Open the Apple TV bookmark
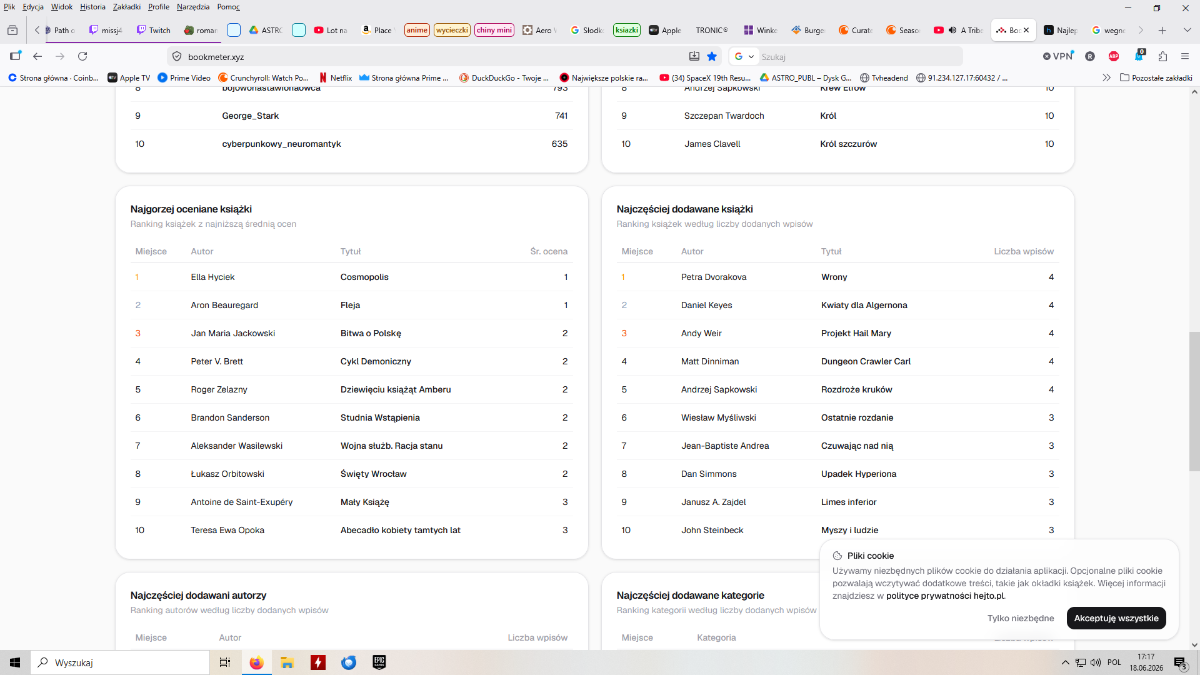This screenshot has height=675, width=1200. click(129, 77)
